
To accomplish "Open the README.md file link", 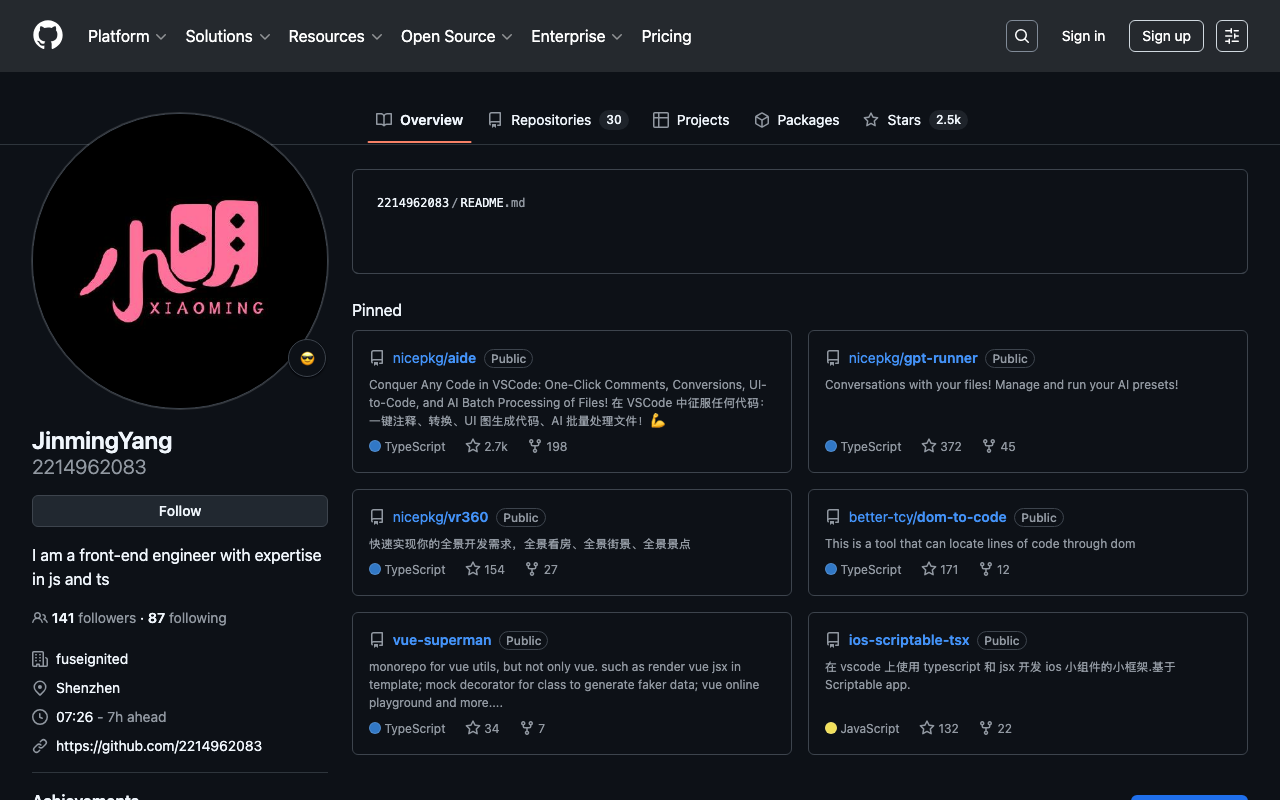I will (493, 203).
